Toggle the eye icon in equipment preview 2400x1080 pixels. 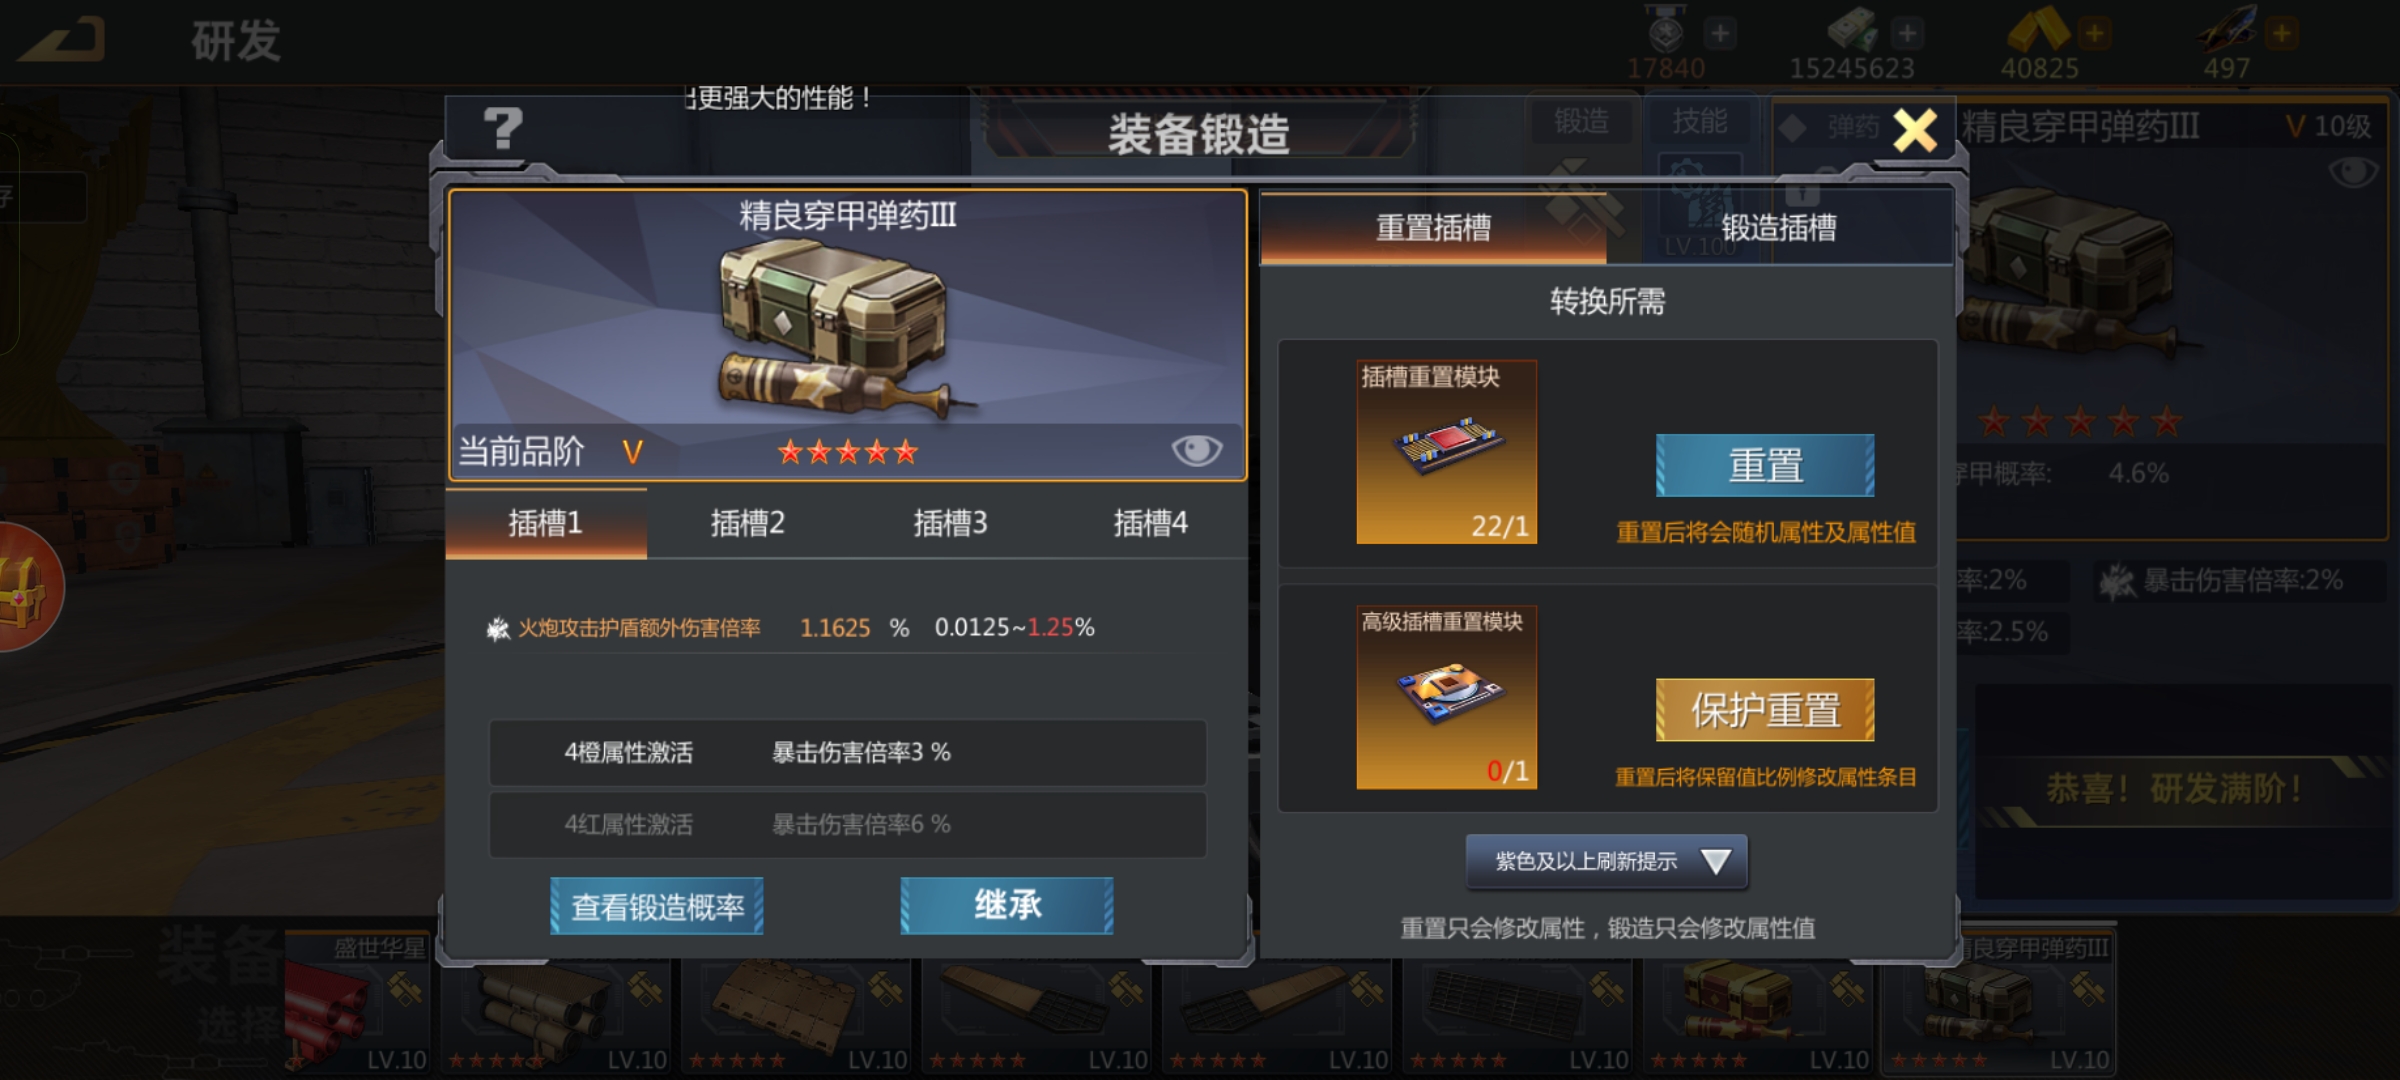[x=1196, y=451]
